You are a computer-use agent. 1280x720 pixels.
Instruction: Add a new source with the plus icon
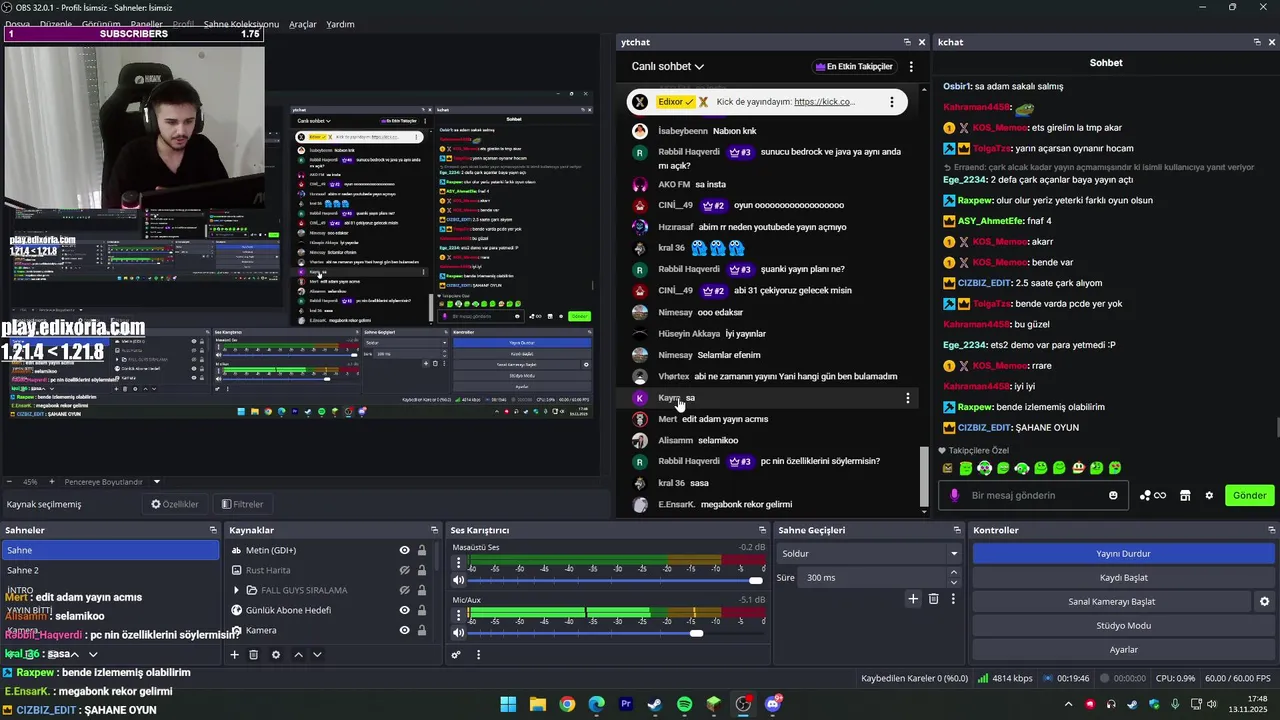(x=235, y=655)
